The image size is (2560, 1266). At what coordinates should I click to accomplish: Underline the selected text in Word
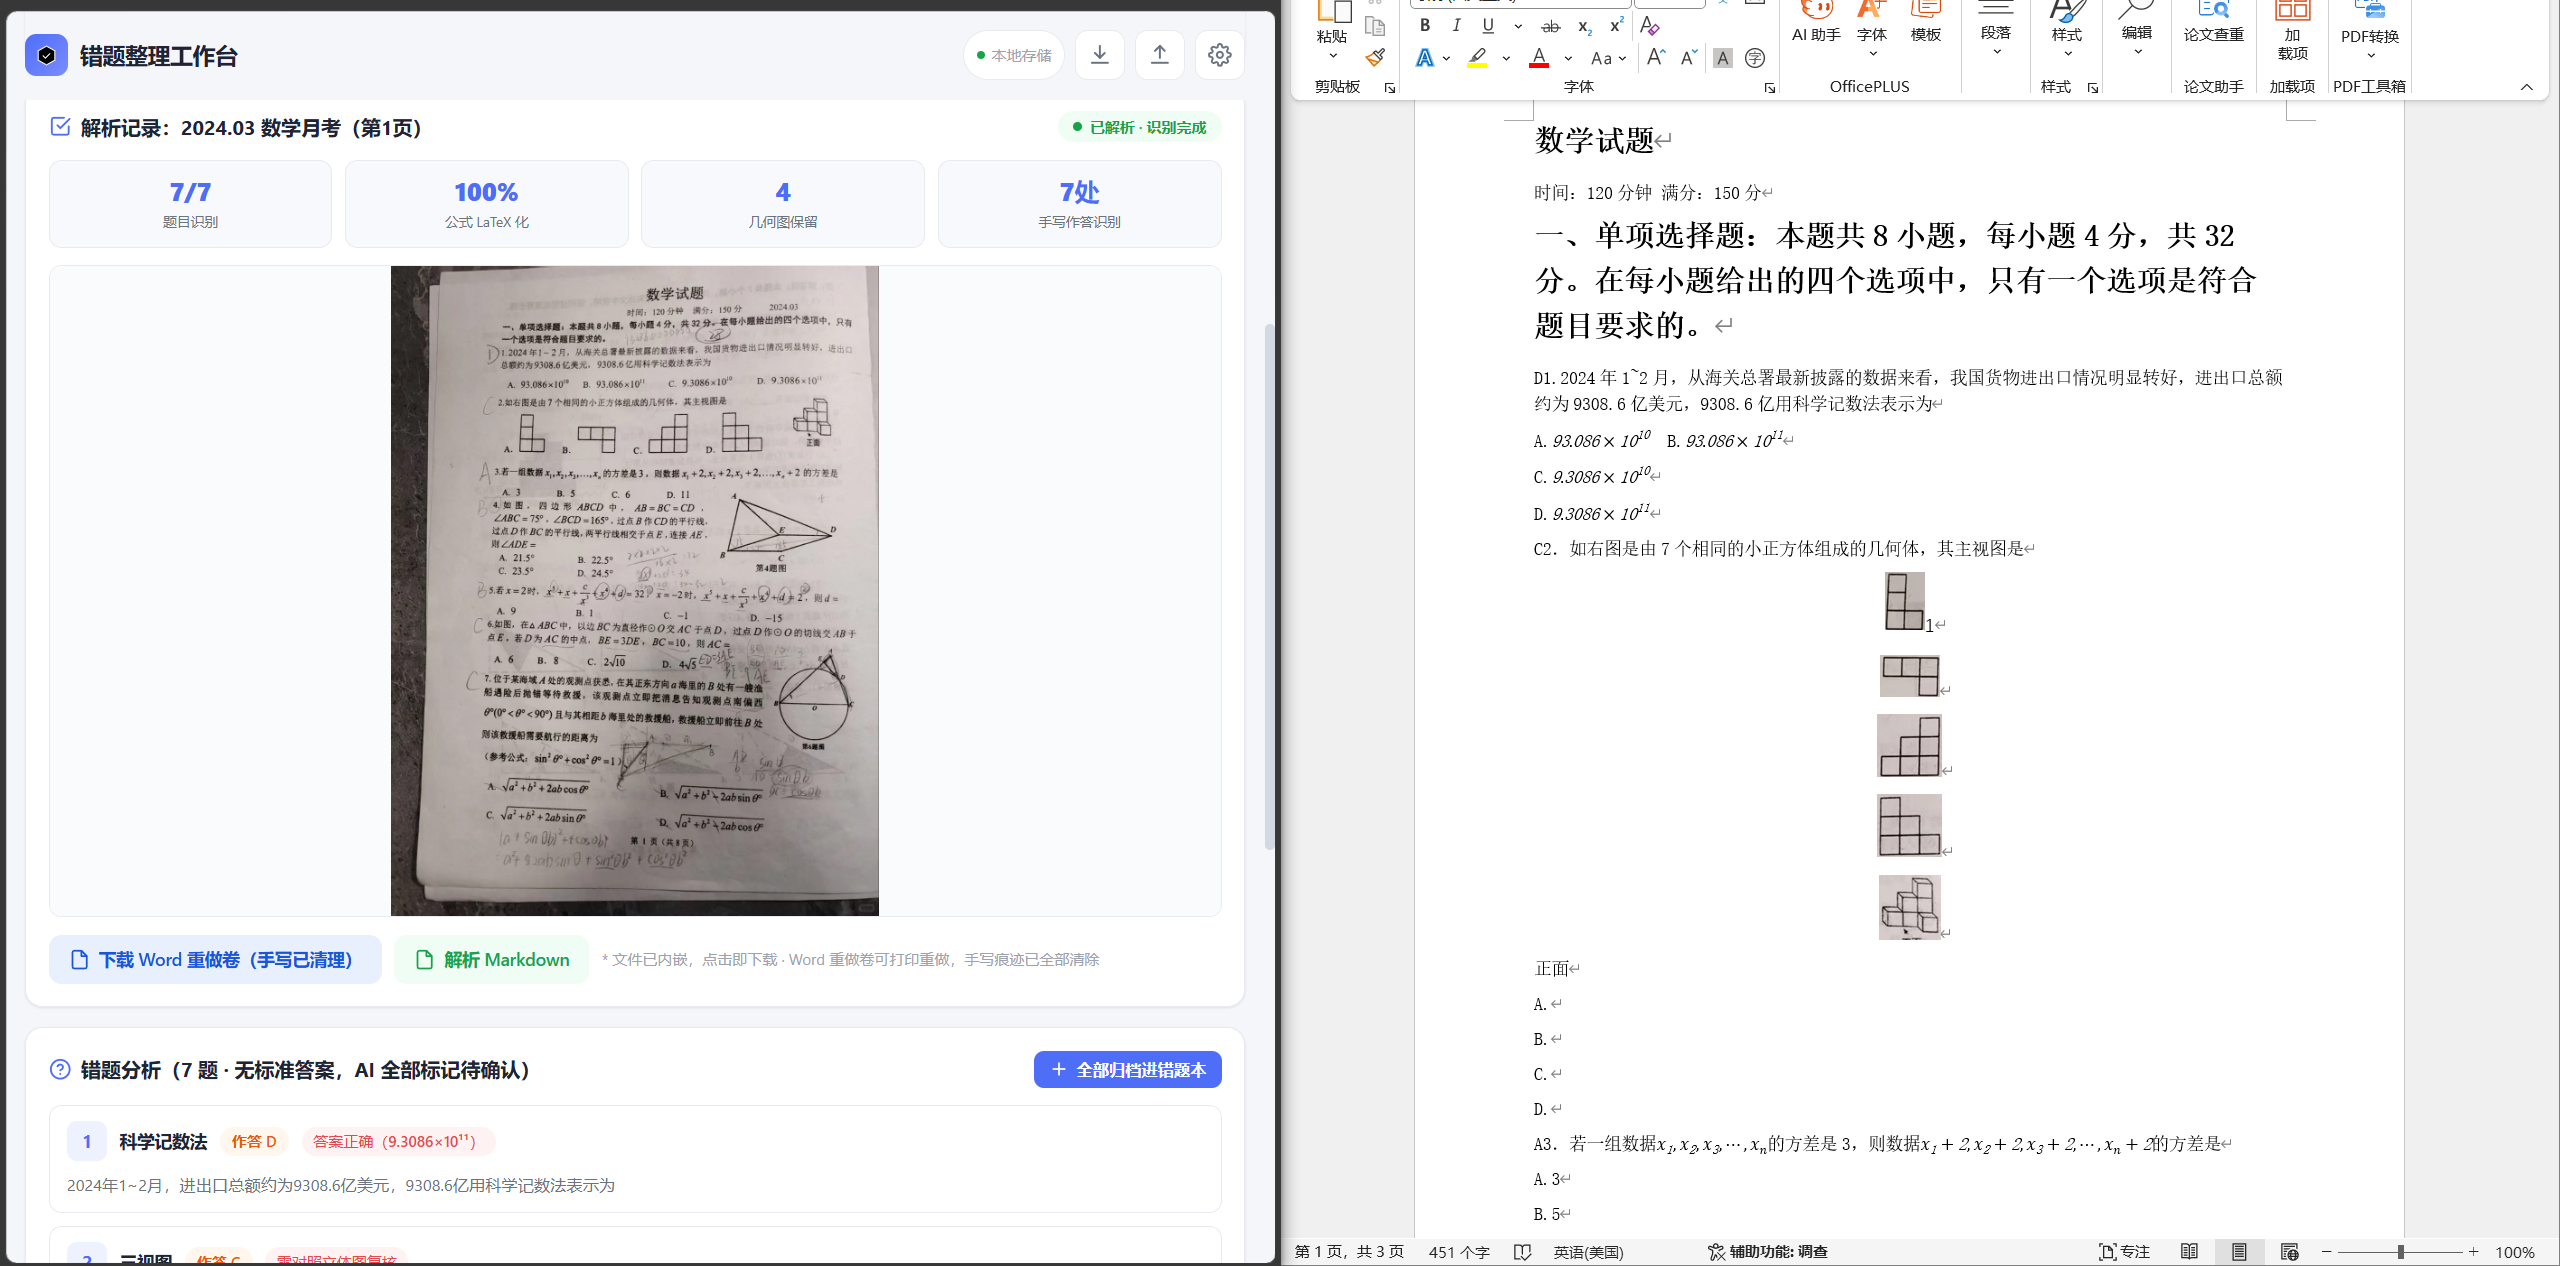(x=1489, y=26)
